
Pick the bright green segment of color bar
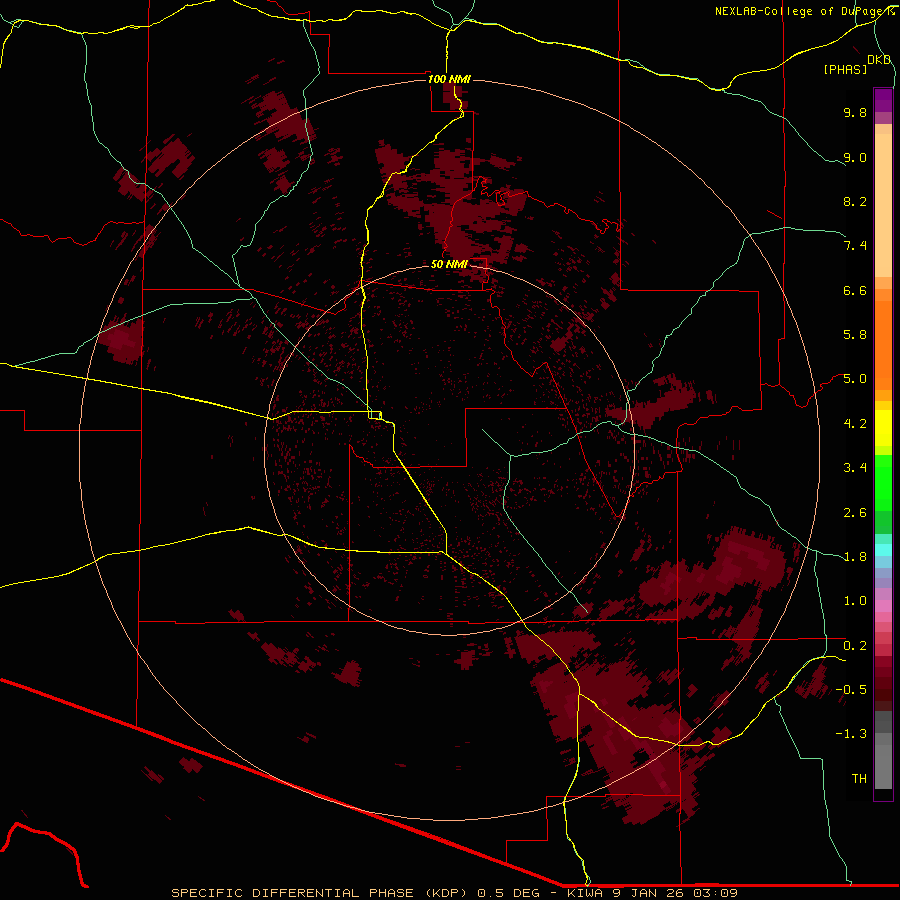tap(883, 482)
